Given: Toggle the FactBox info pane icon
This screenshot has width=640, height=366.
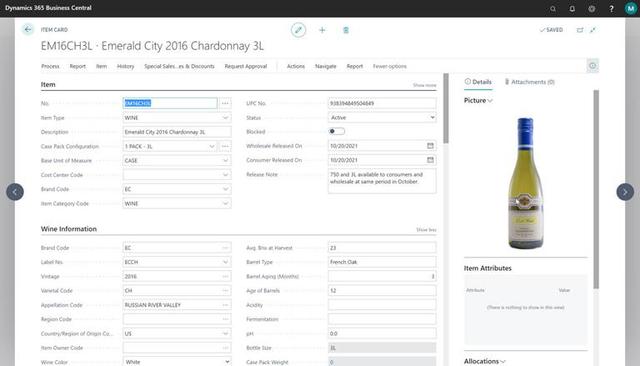Looking at the screenshot, I should [x=593, y=66].
